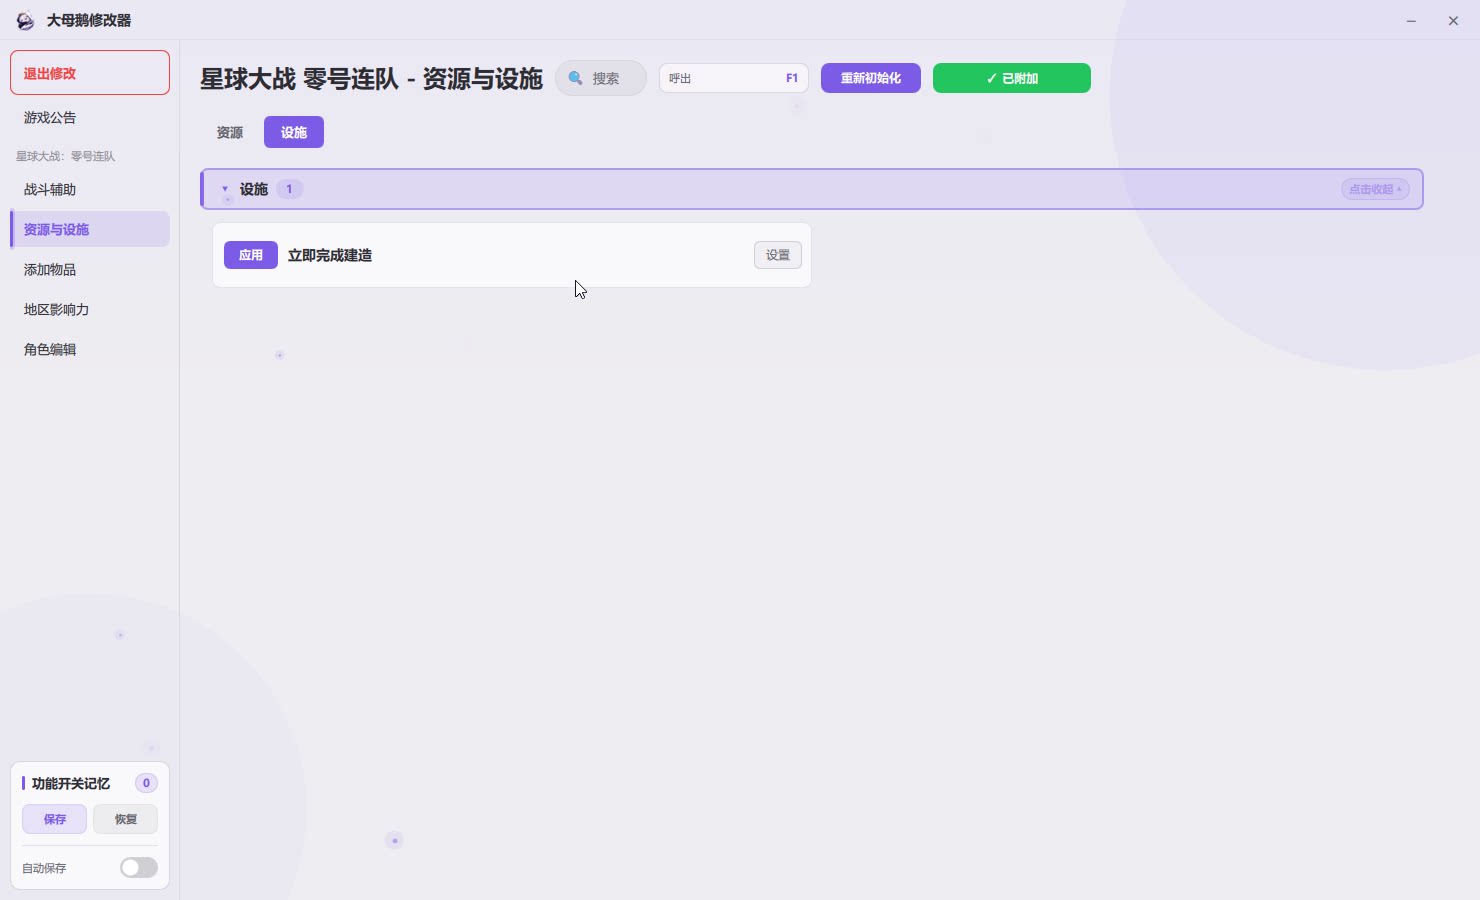This screenshot has width=1480, height=900.
Task: Open 角色编辑 sidebar entry
Action: (90, 350)
